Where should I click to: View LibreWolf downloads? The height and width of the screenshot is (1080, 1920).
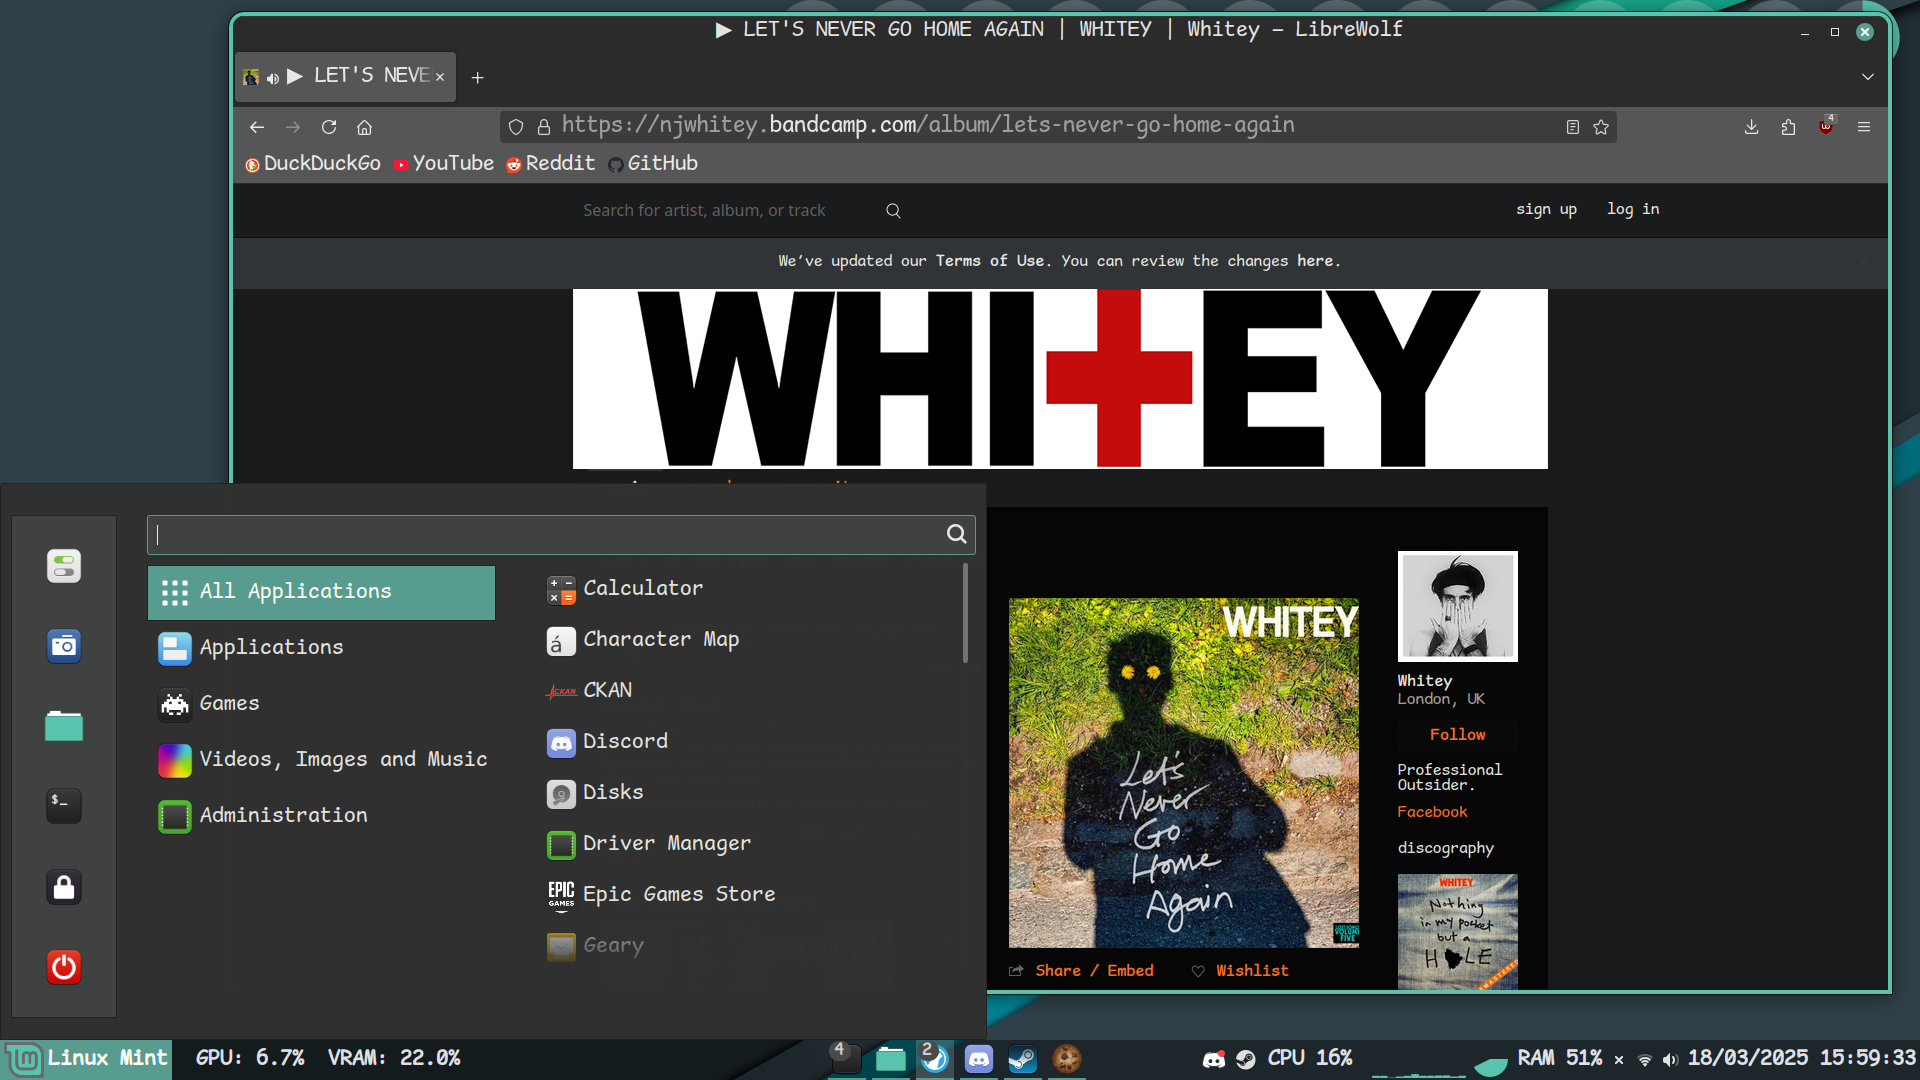click(1751, 127)
